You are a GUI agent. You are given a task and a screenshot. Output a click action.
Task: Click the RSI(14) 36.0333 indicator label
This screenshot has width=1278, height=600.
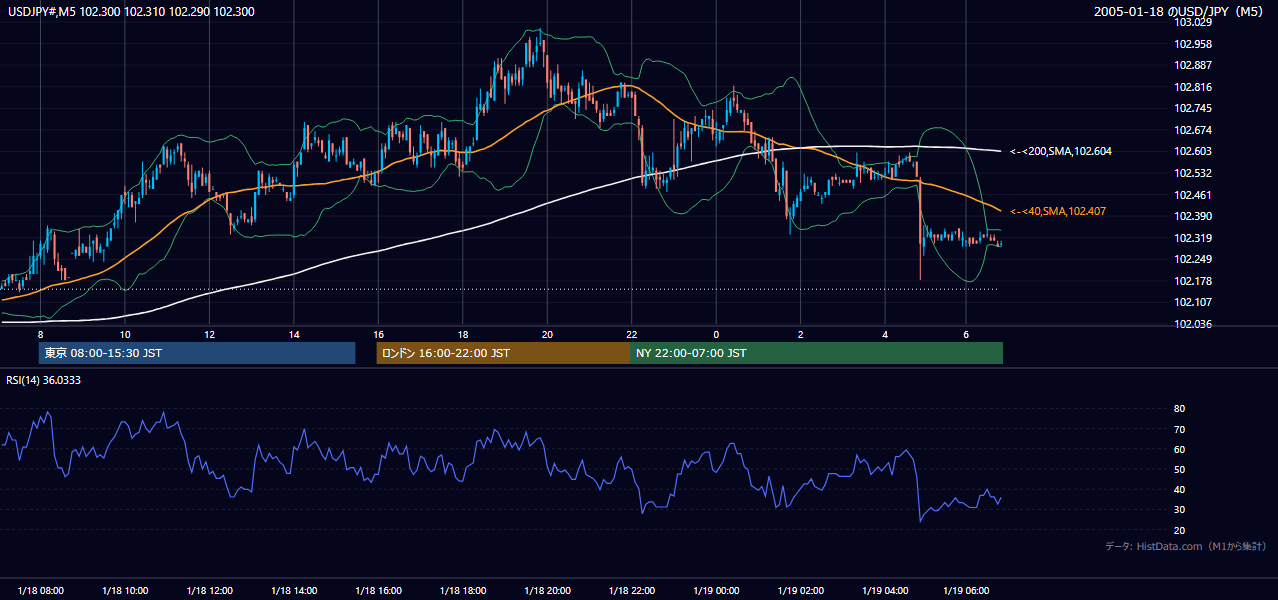pos(44,379)
